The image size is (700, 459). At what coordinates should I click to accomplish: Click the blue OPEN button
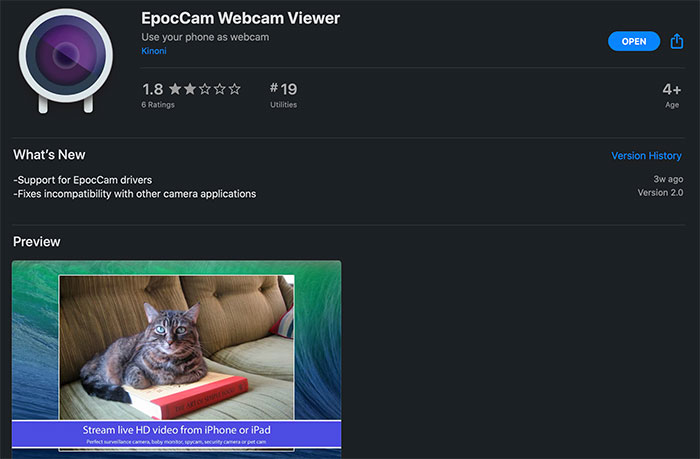pos(633,41)
